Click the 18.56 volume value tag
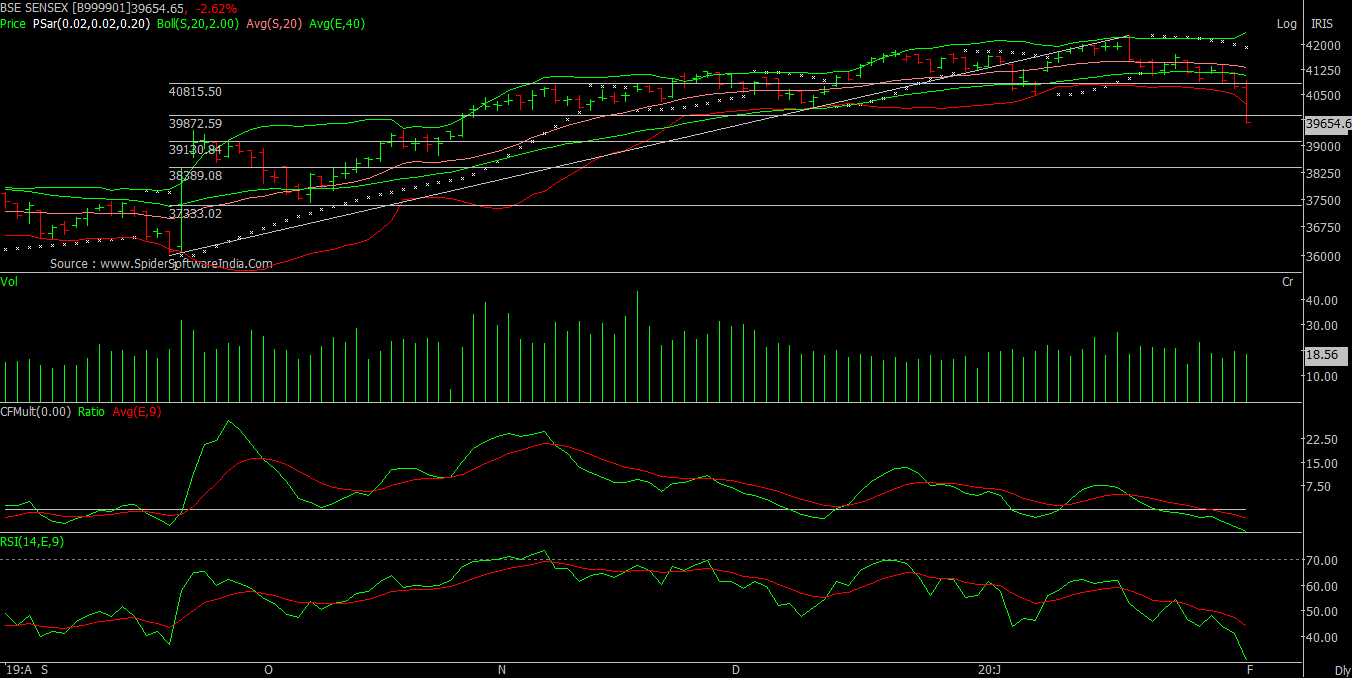This screenshot has height=678, width=1352. tap(1327, 355)
